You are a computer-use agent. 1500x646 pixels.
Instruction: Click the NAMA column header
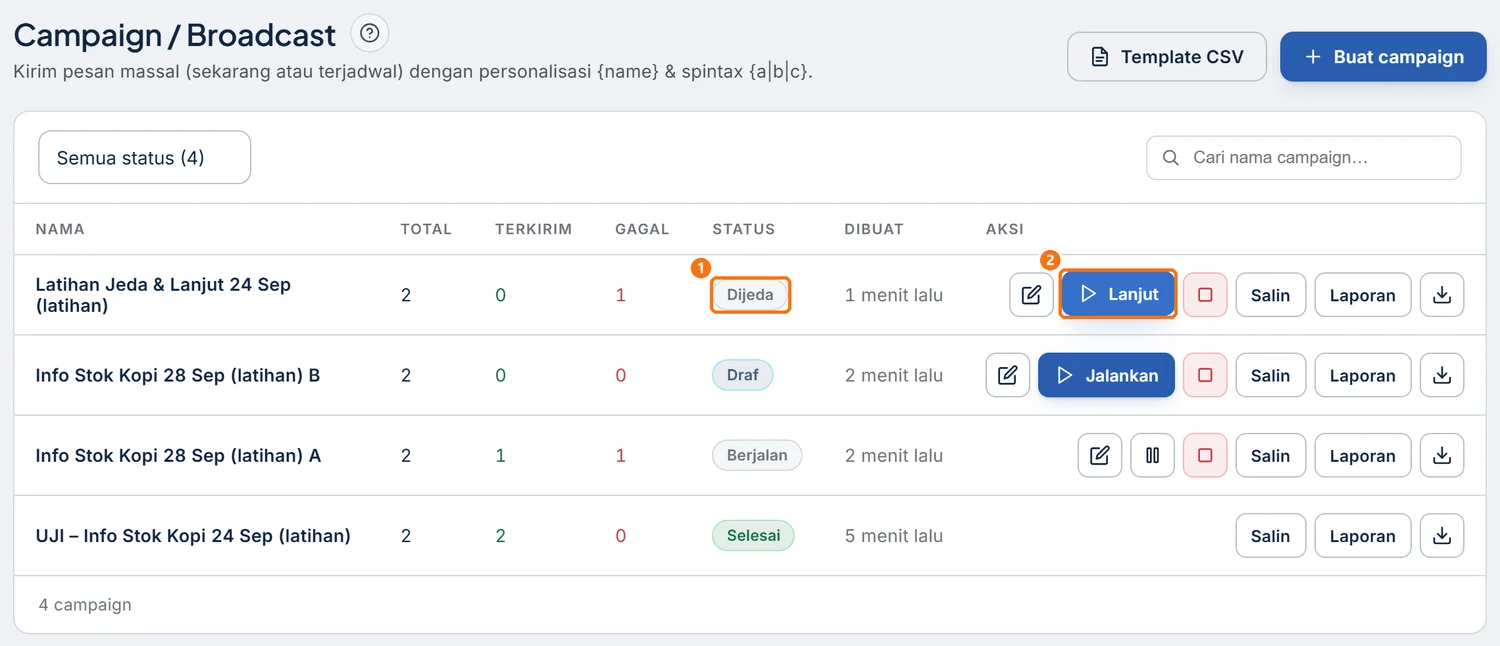point(60,229)
